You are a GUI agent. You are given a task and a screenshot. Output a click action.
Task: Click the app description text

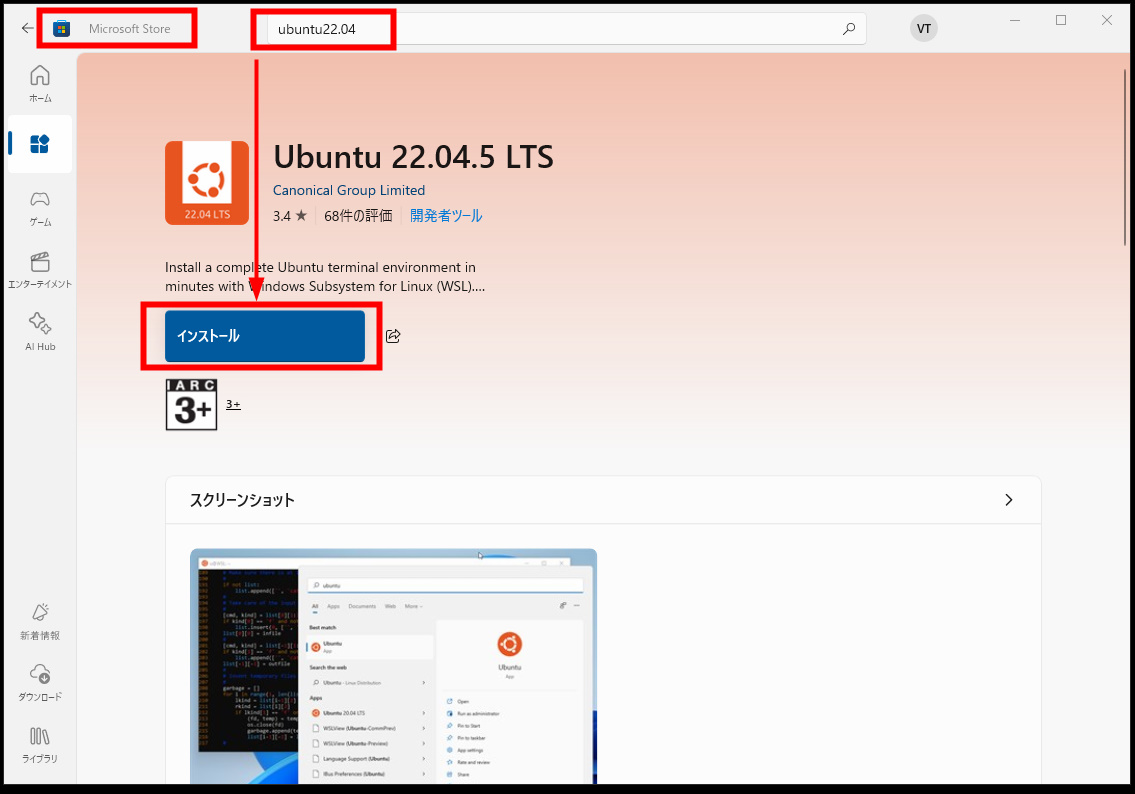pyautogui.click(x=325, y=276)
